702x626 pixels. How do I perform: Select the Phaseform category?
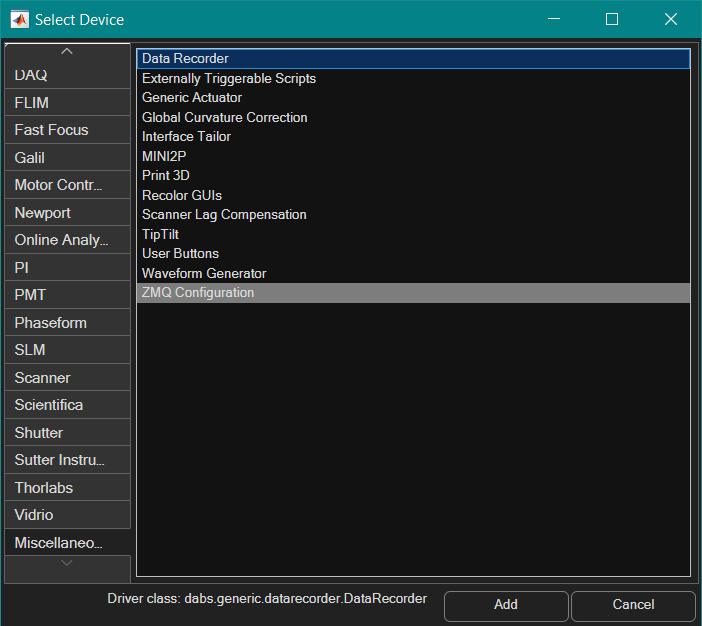pyautogui.click(x=68, y=323)
